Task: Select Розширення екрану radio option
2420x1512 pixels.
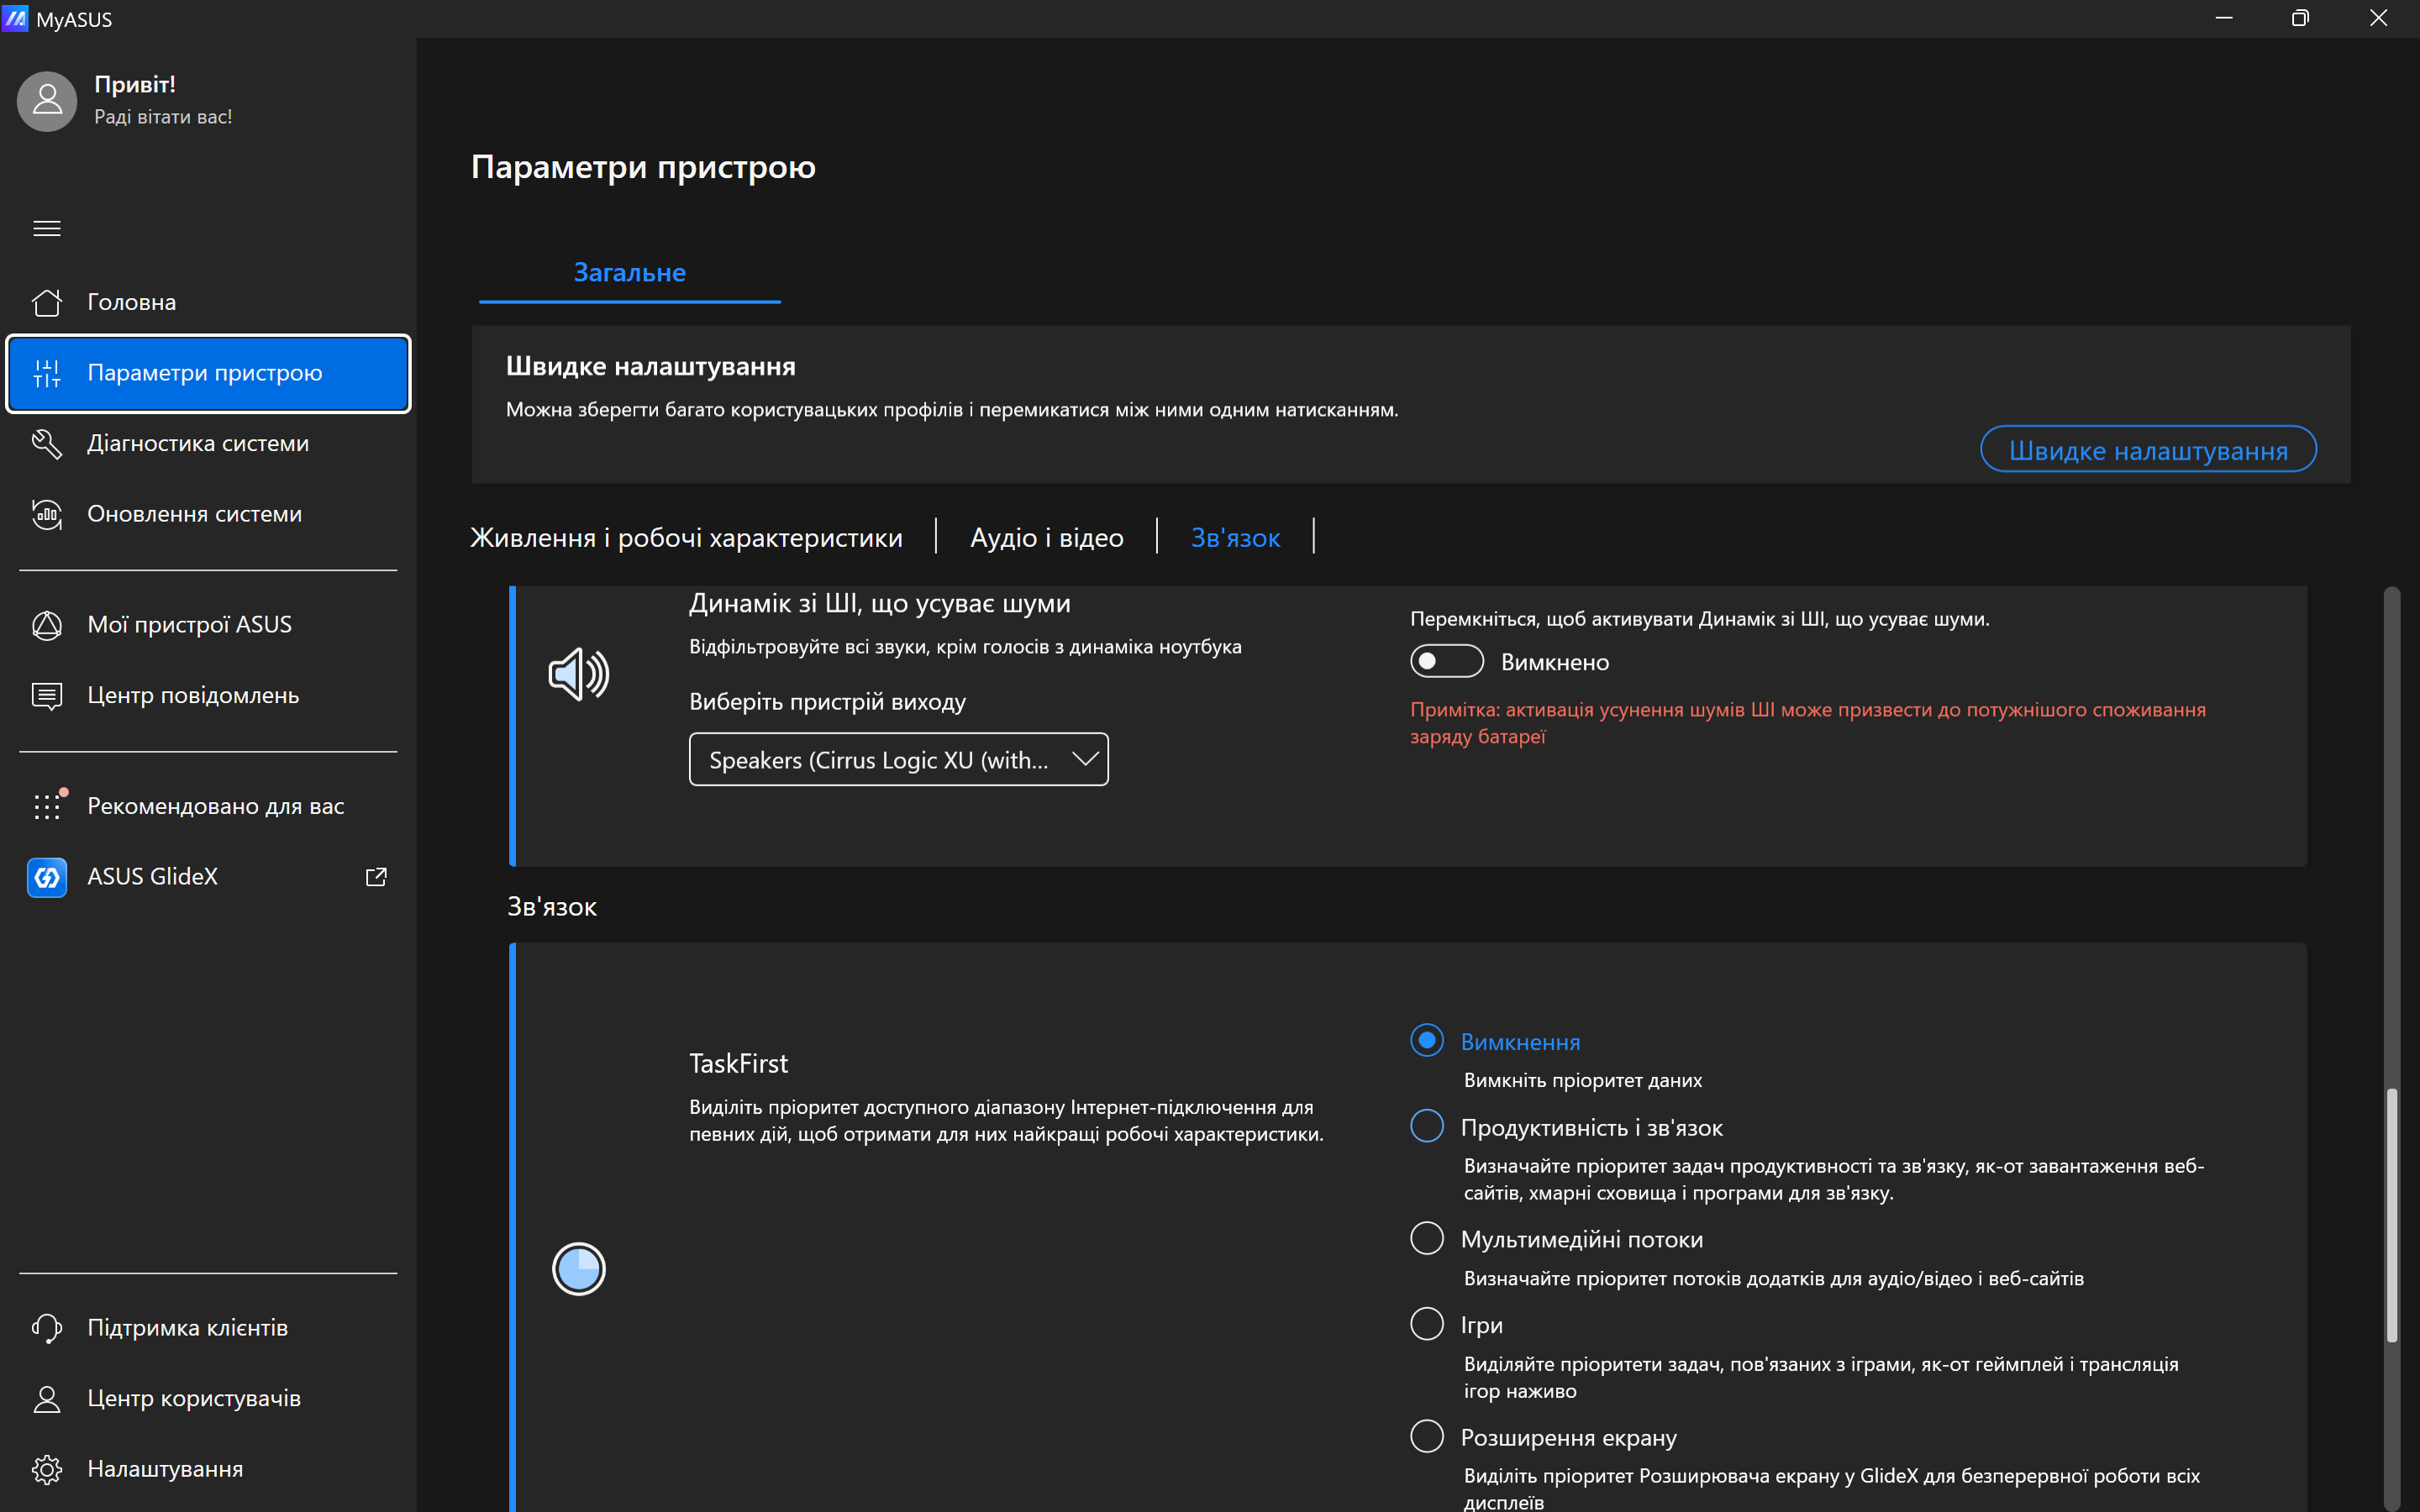Action: [1427, 1436]
